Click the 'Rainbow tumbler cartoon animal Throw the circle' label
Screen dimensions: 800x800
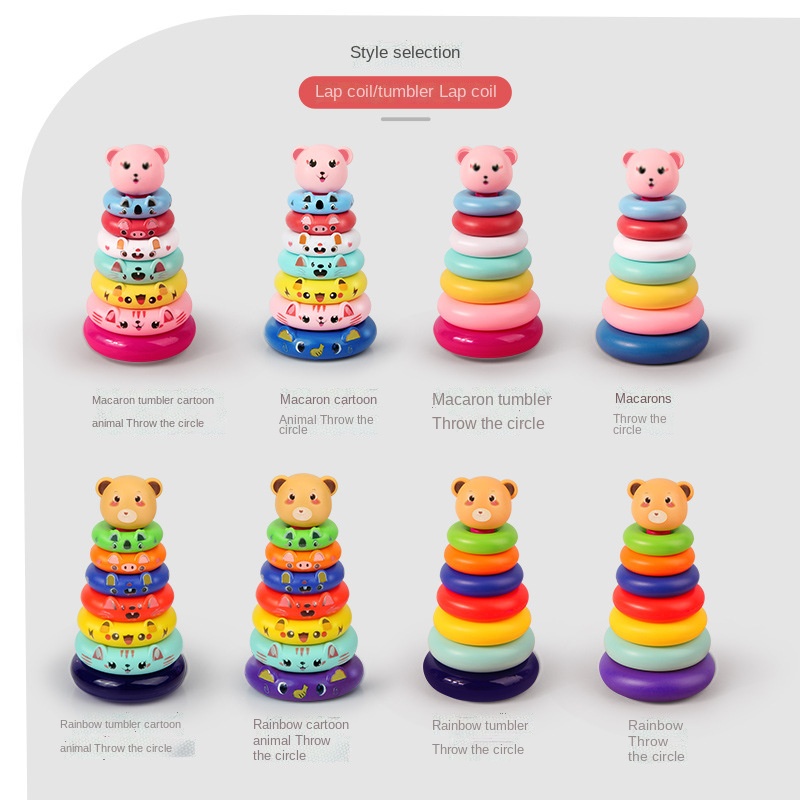[x=120, y=736]
